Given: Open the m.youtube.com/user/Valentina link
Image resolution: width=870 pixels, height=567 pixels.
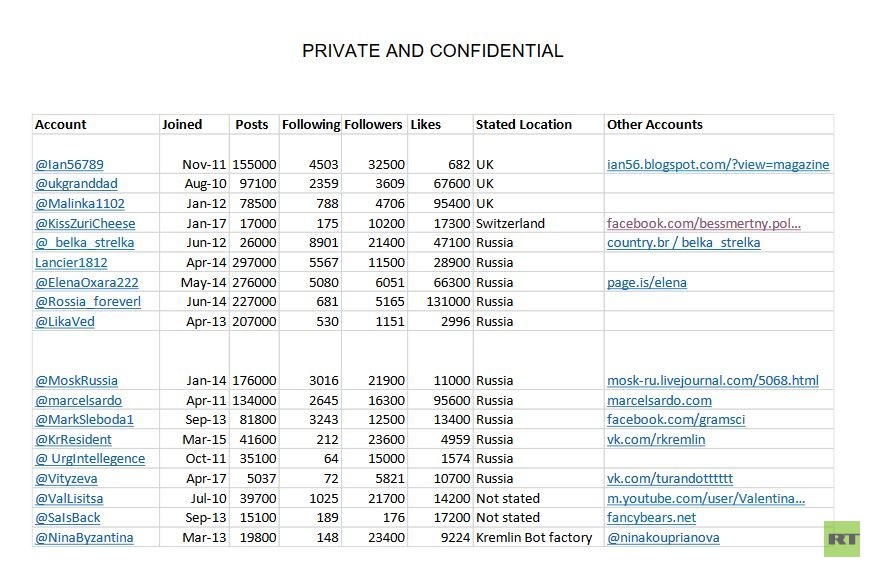Looking at the screenshot, I should [x=705, y=498].
